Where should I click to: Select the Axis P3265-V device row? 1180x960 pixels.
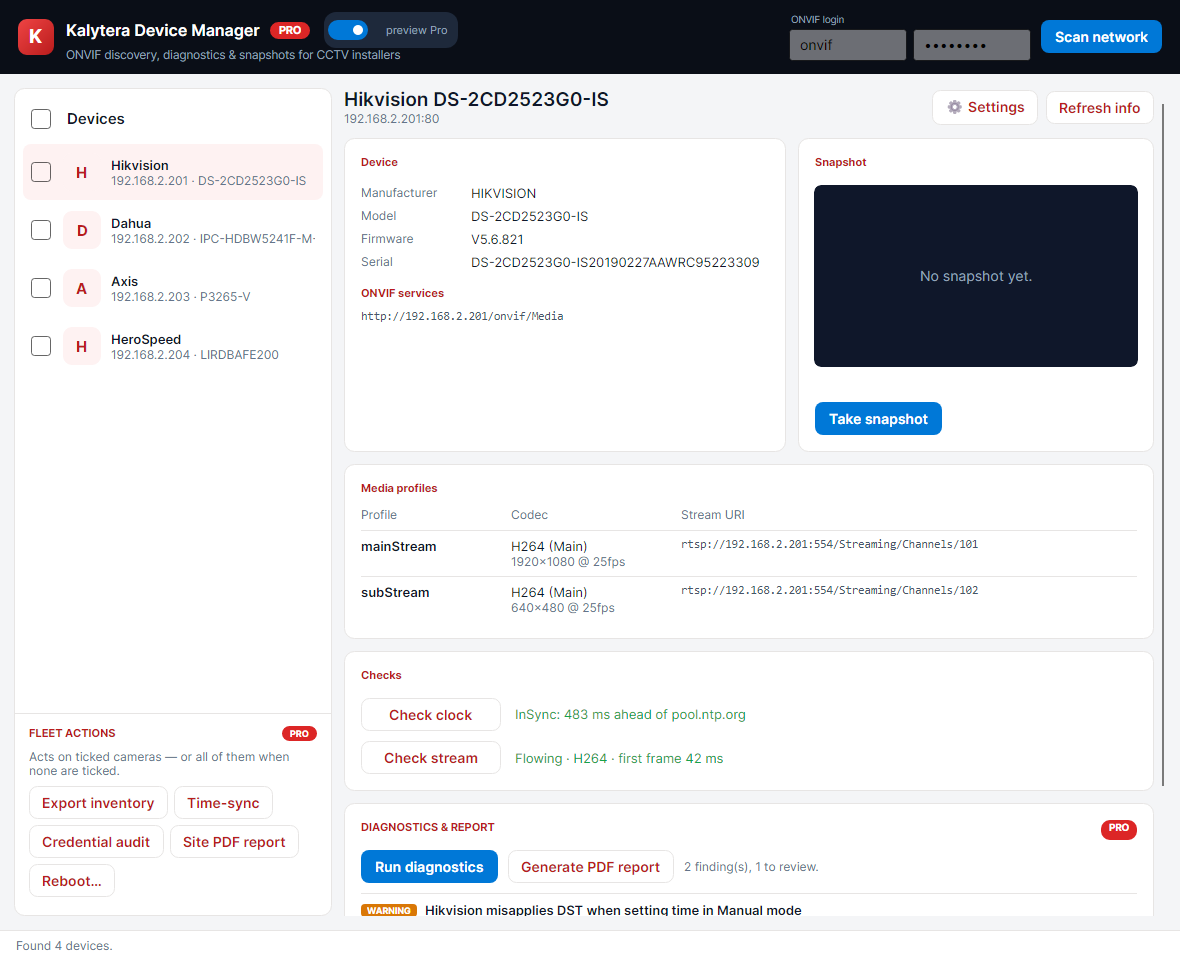172,288
